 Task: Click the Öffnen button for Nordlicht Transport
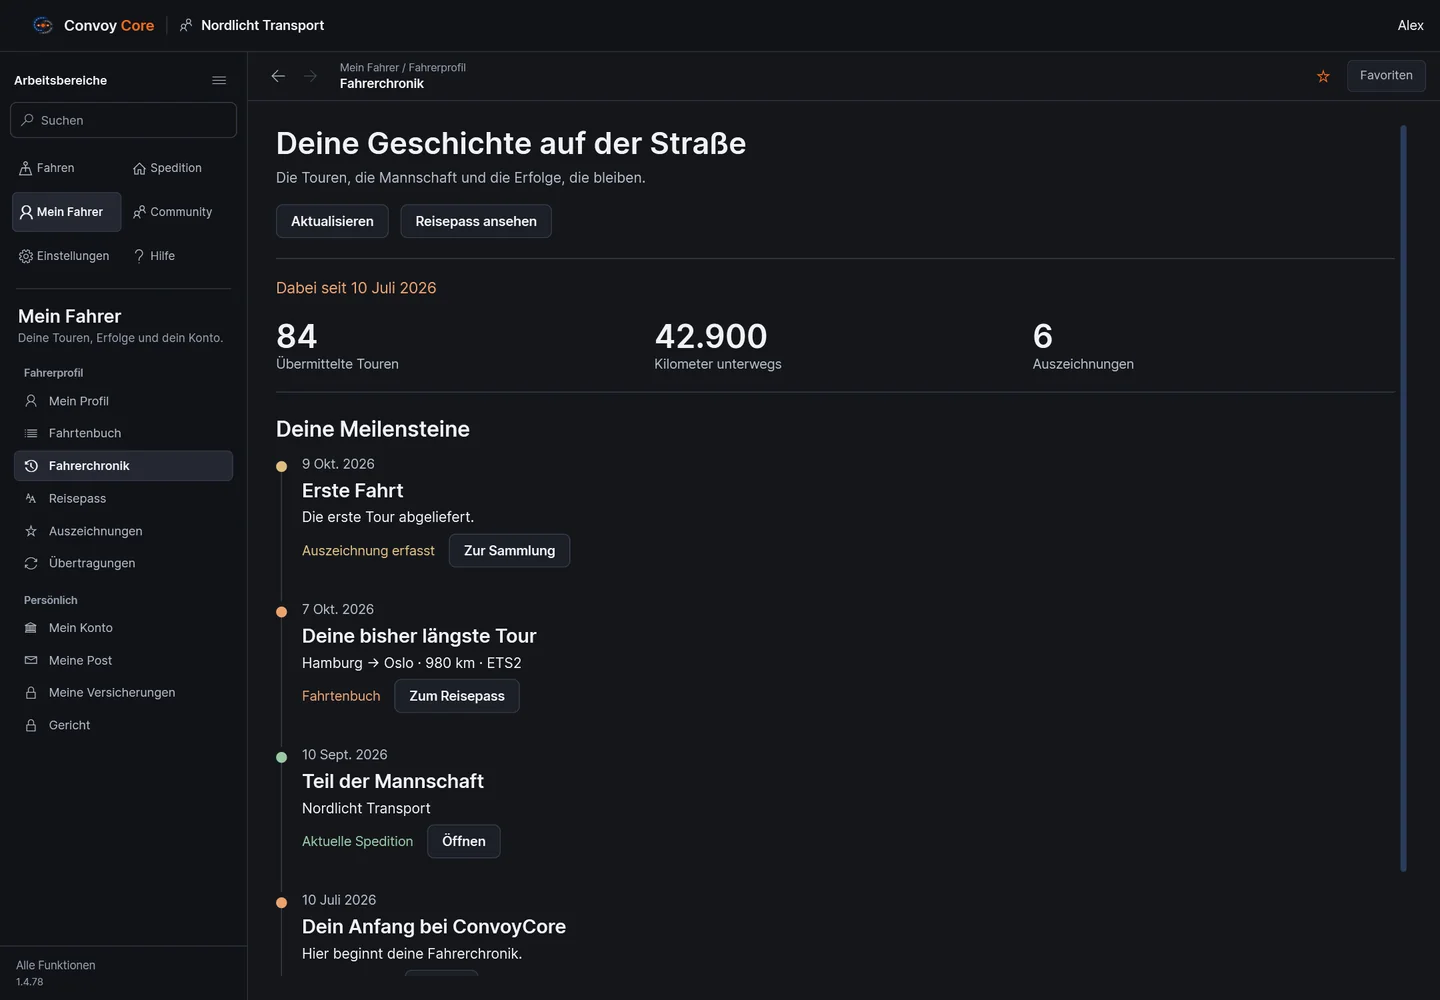click(464, 841)
